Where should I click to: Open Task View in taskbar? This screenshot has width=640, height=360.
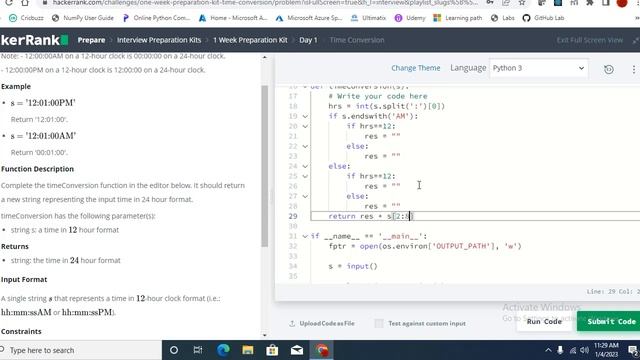click(198, 350)
